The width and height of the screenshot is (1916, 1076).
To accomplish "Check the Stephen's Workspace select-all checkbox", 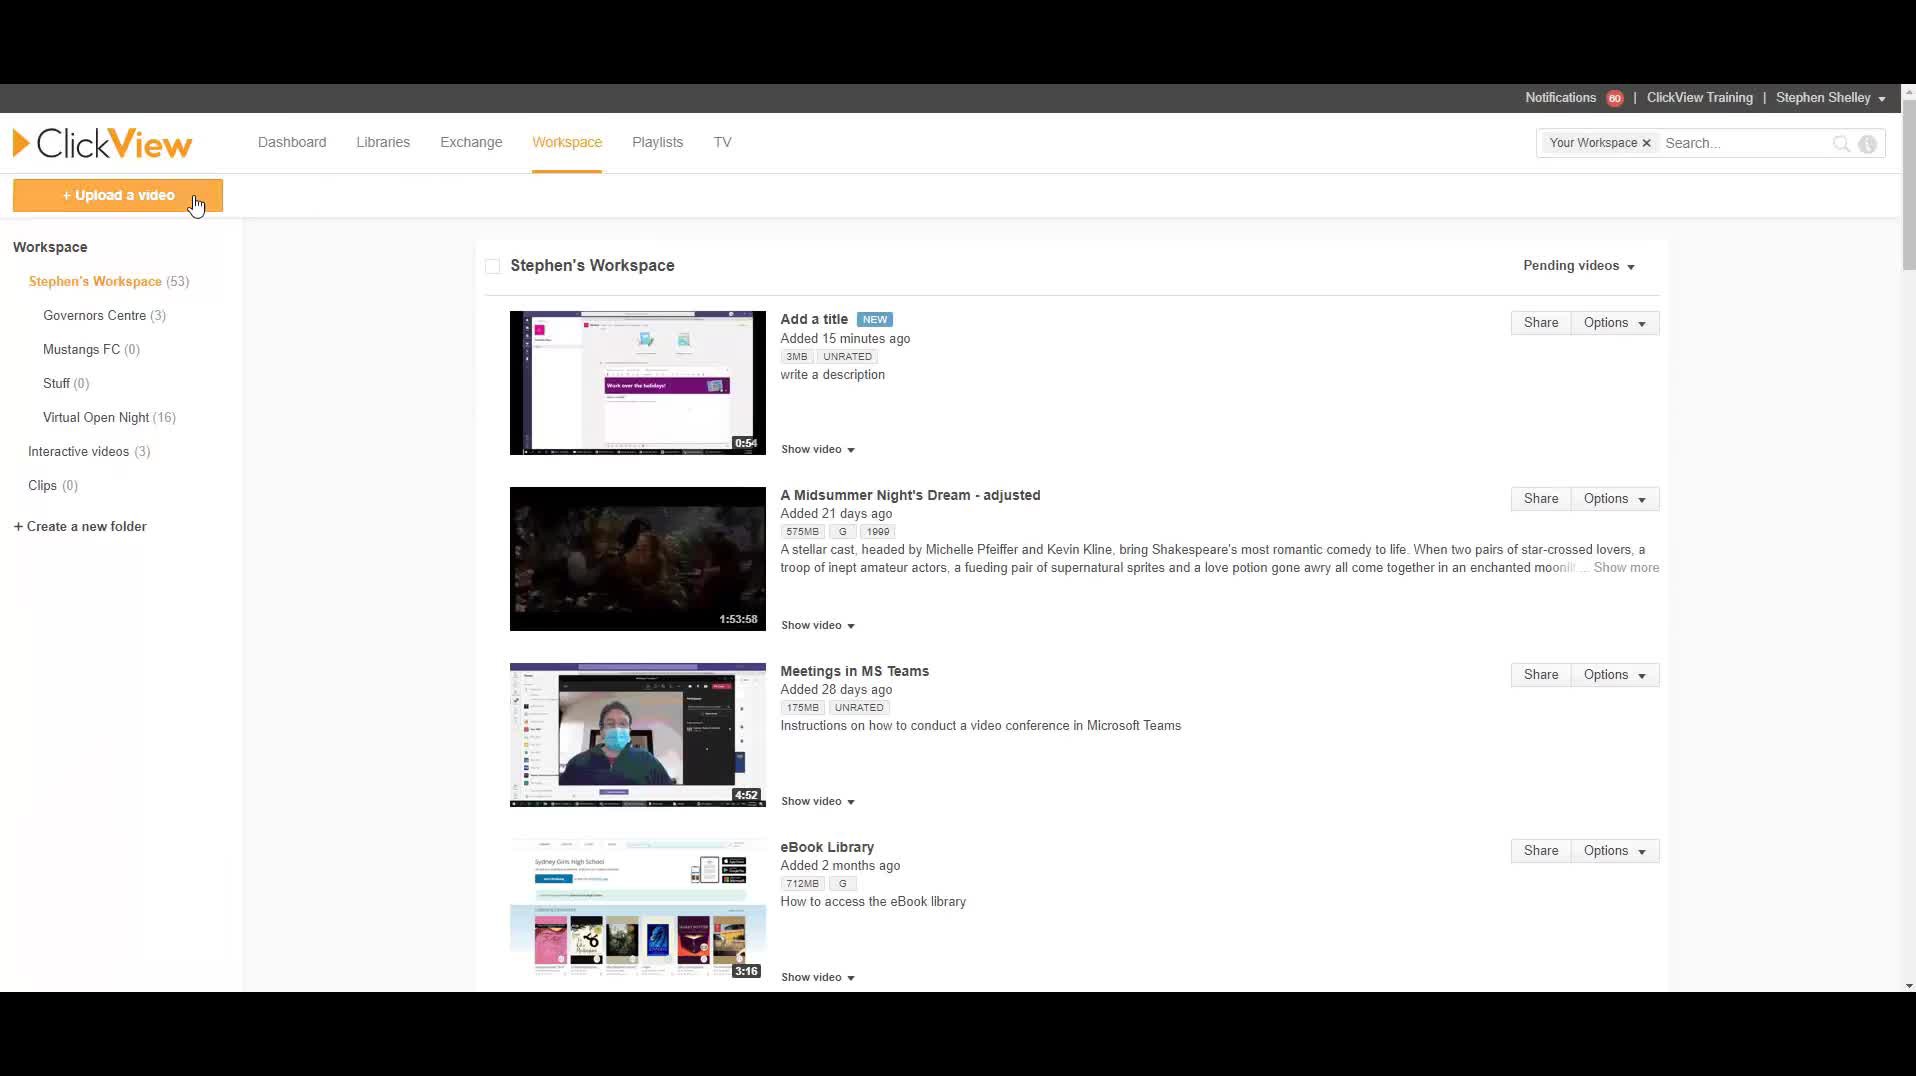I will 492,266.
